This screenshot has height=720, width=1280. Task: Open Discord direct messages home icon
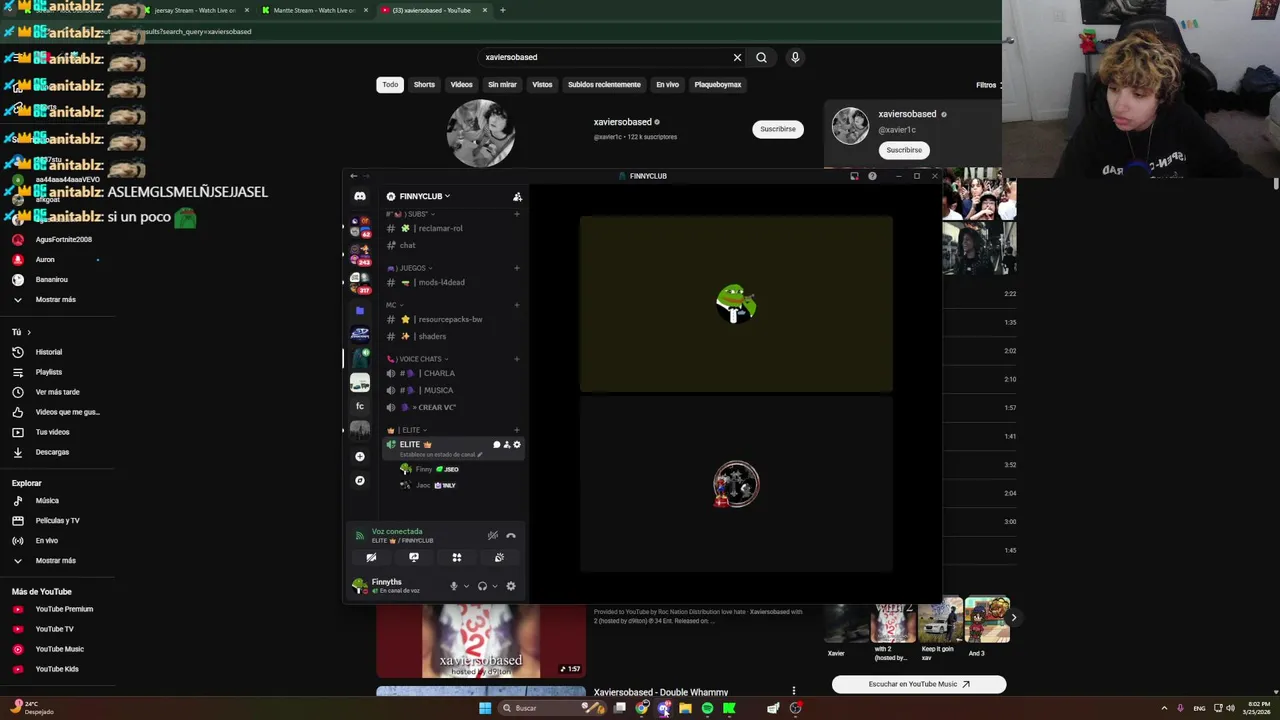point(360,196)
